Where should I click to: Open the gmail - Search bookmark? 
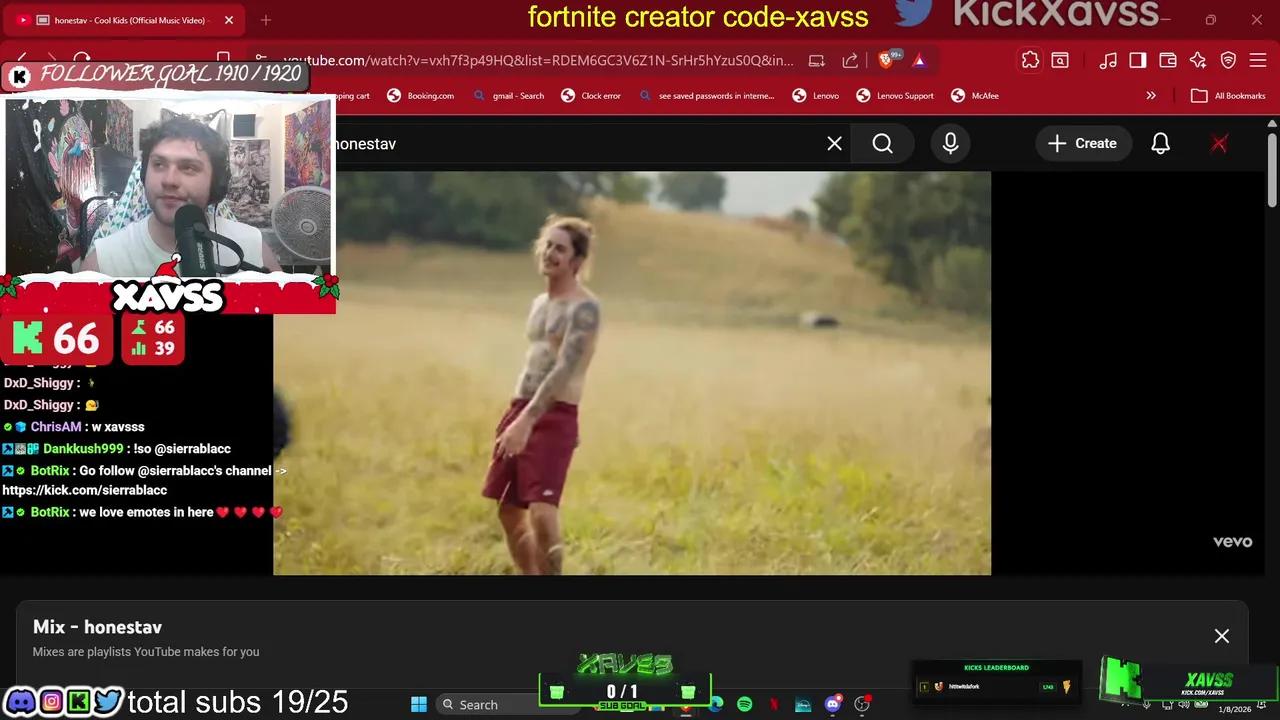[509, 96]
